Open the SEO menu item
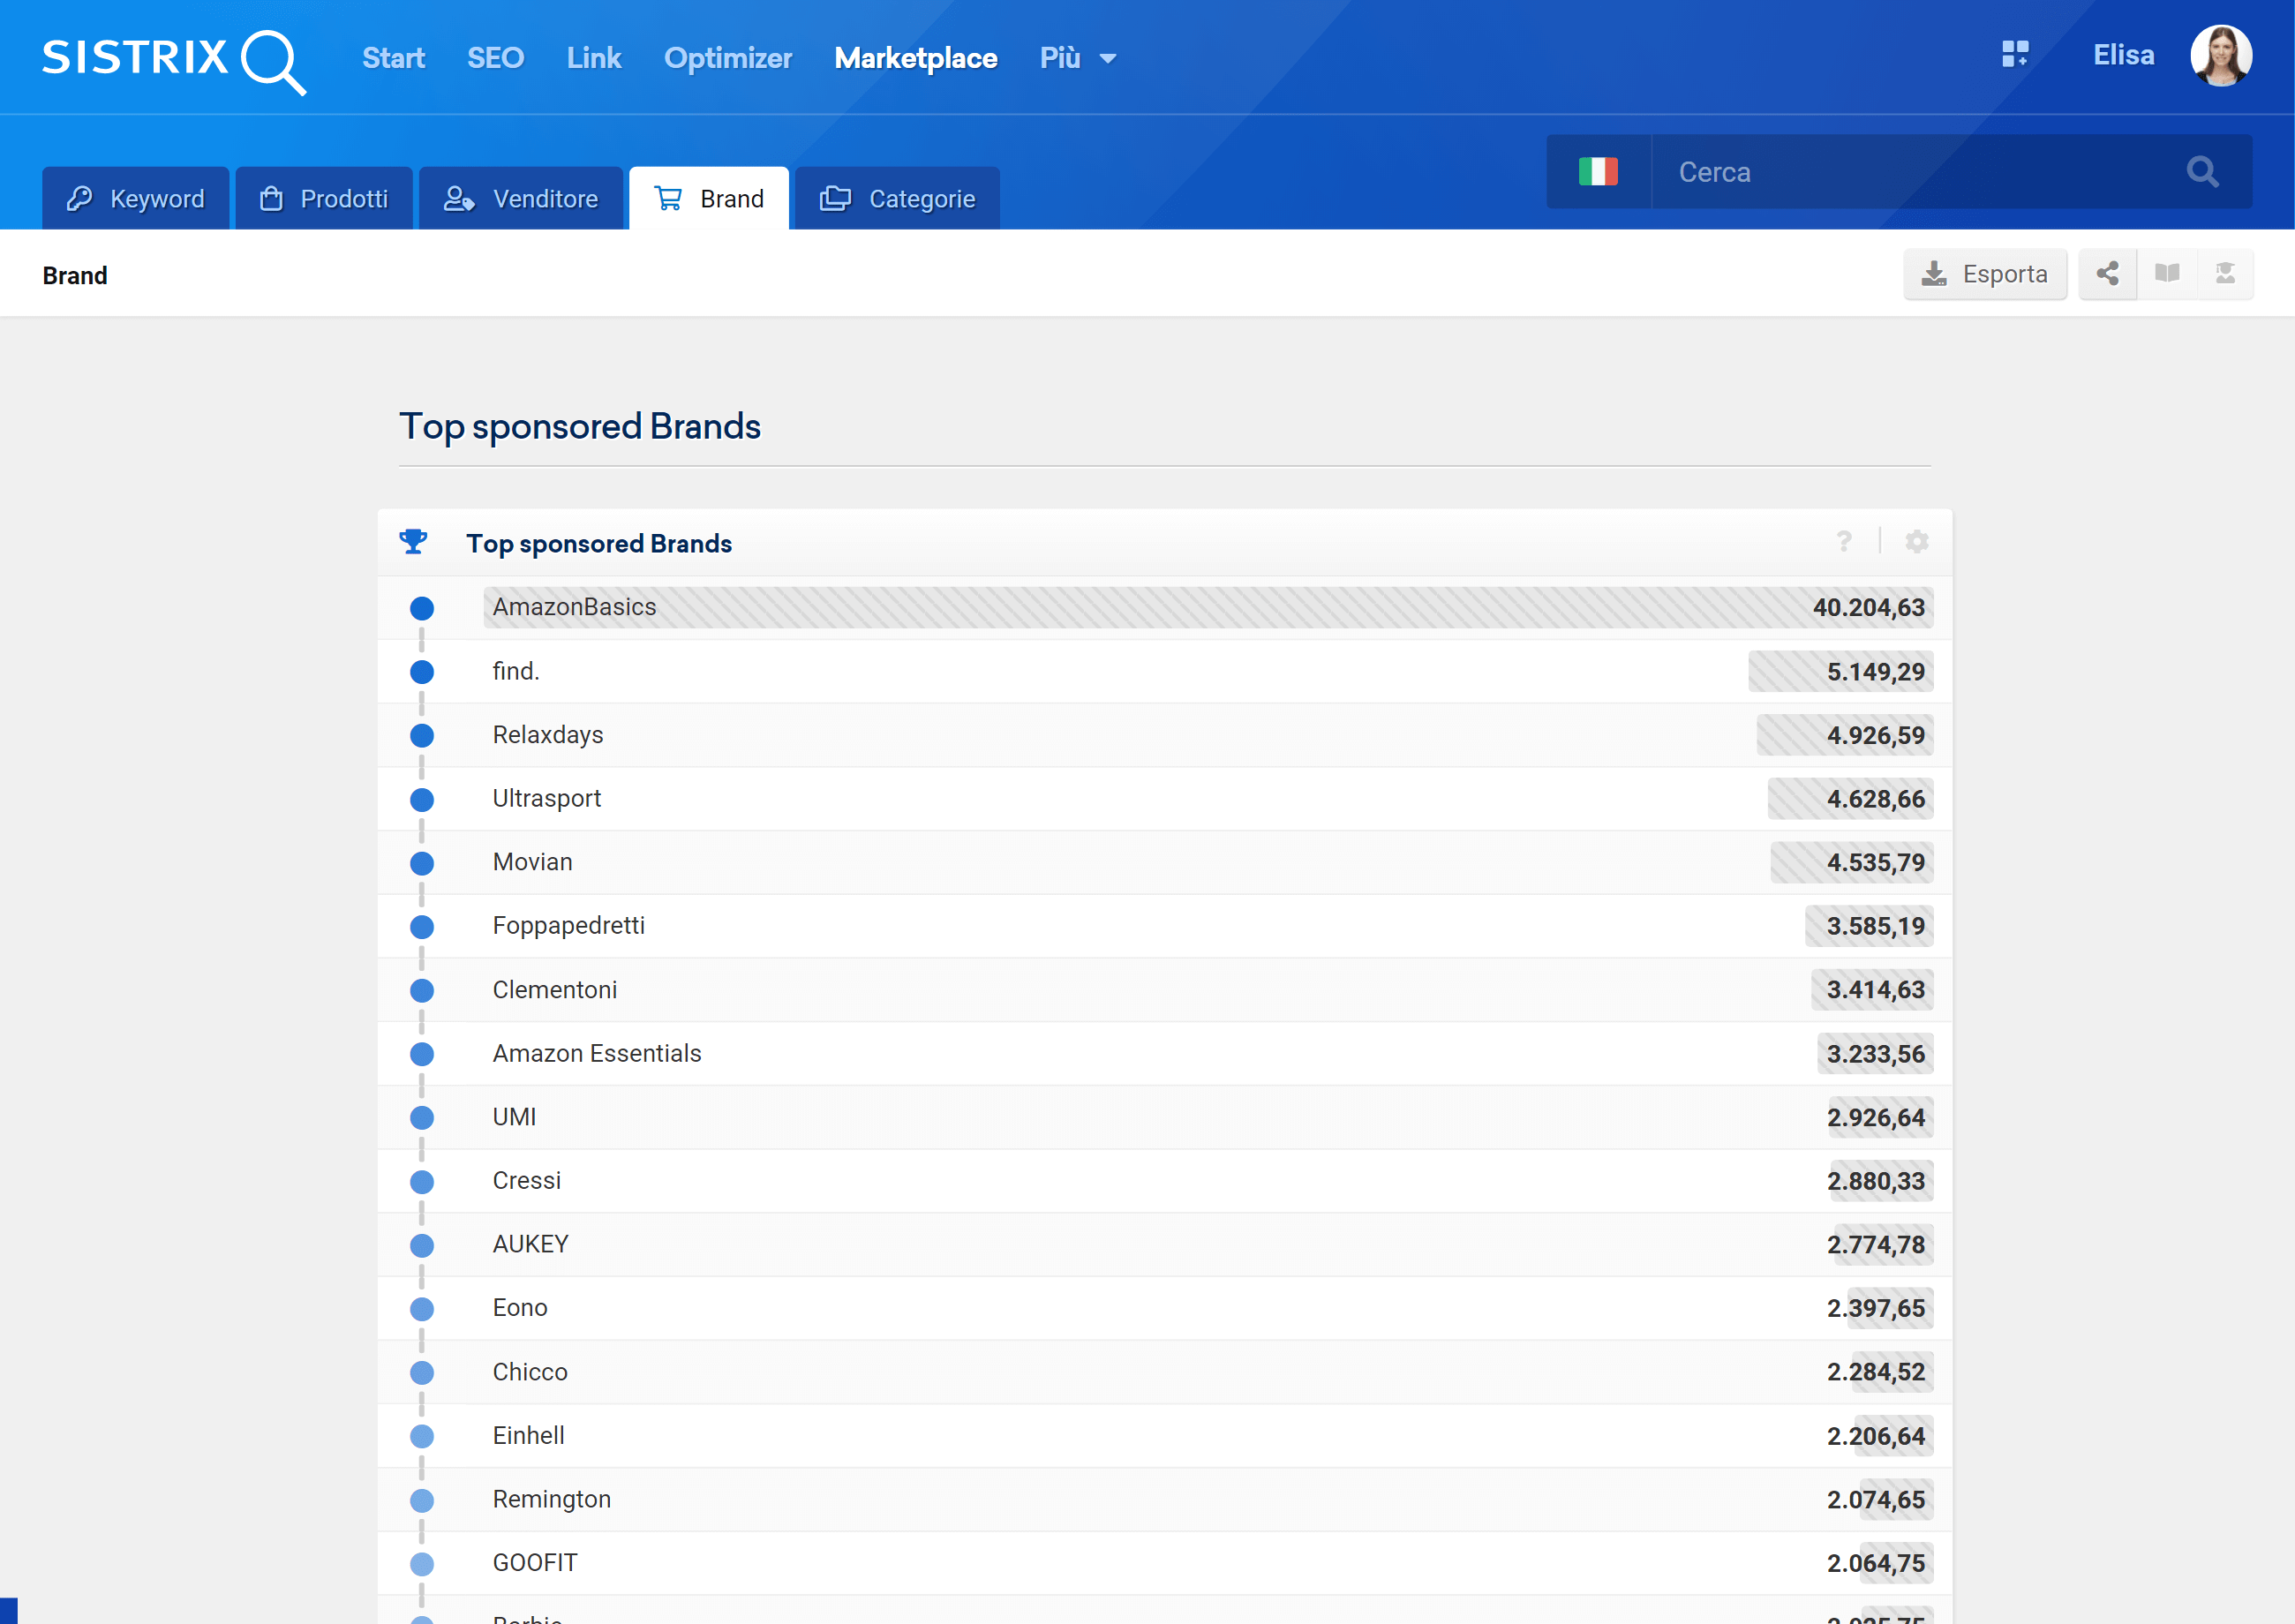The width and height of the screenshot is (2295, 1624). pyautogui.click(x=495, y=58)
